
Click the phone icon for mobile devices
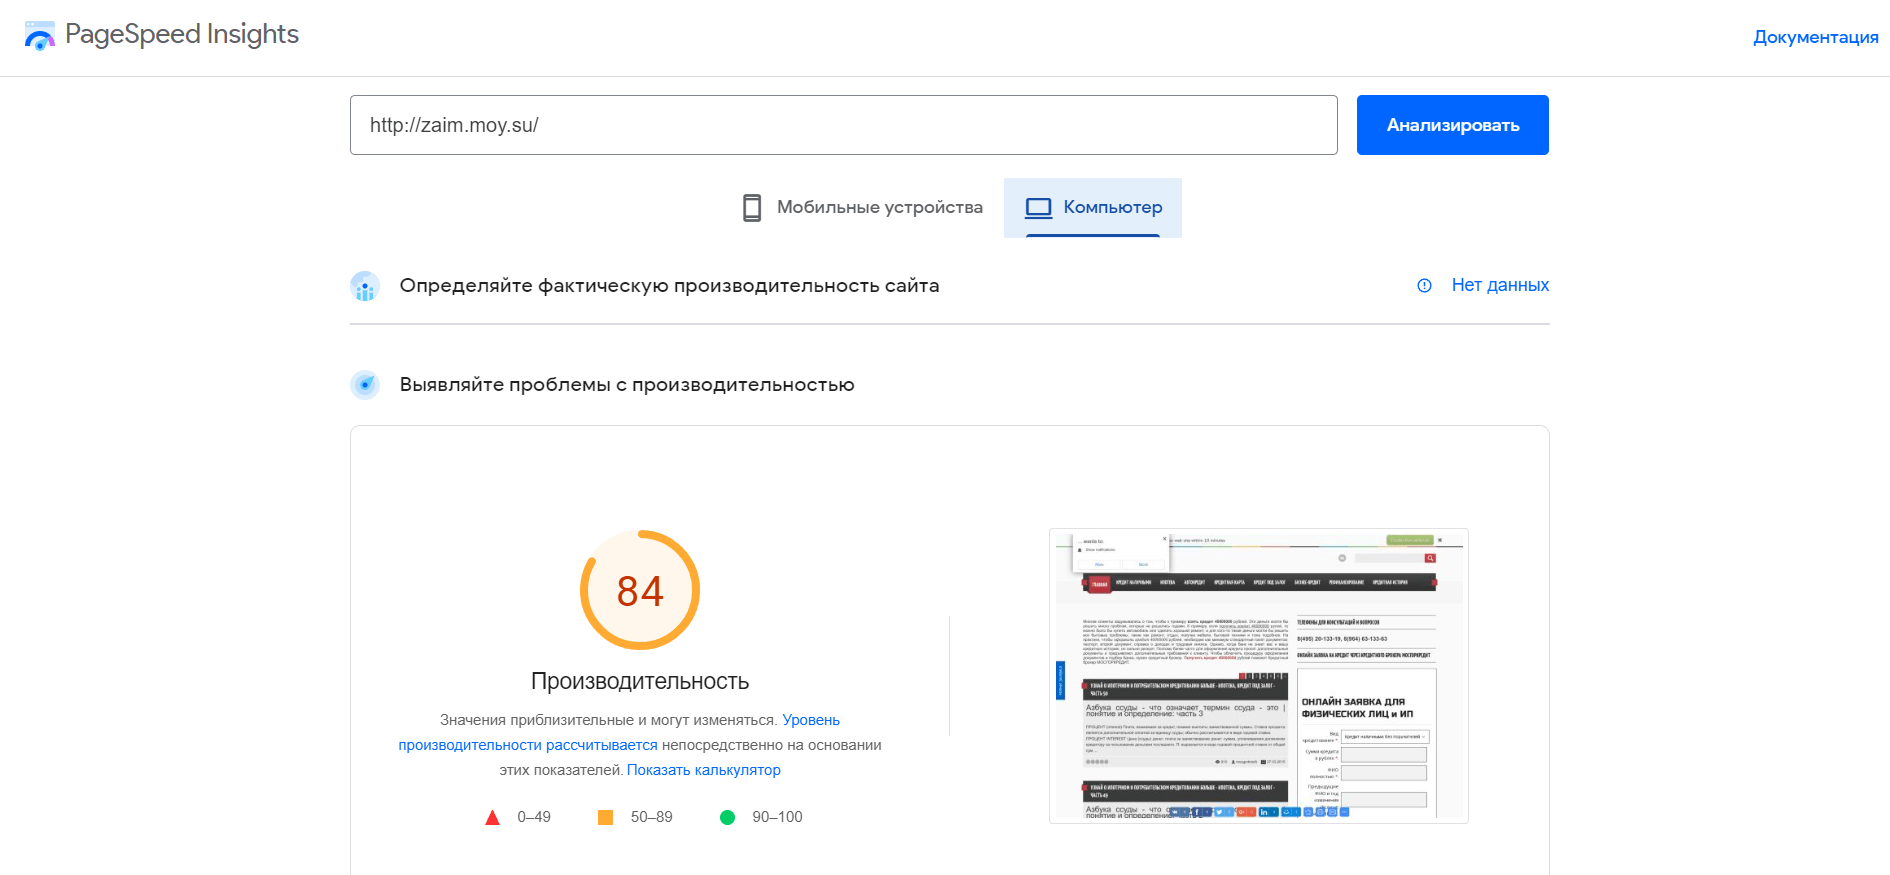(x=752, y=207)
